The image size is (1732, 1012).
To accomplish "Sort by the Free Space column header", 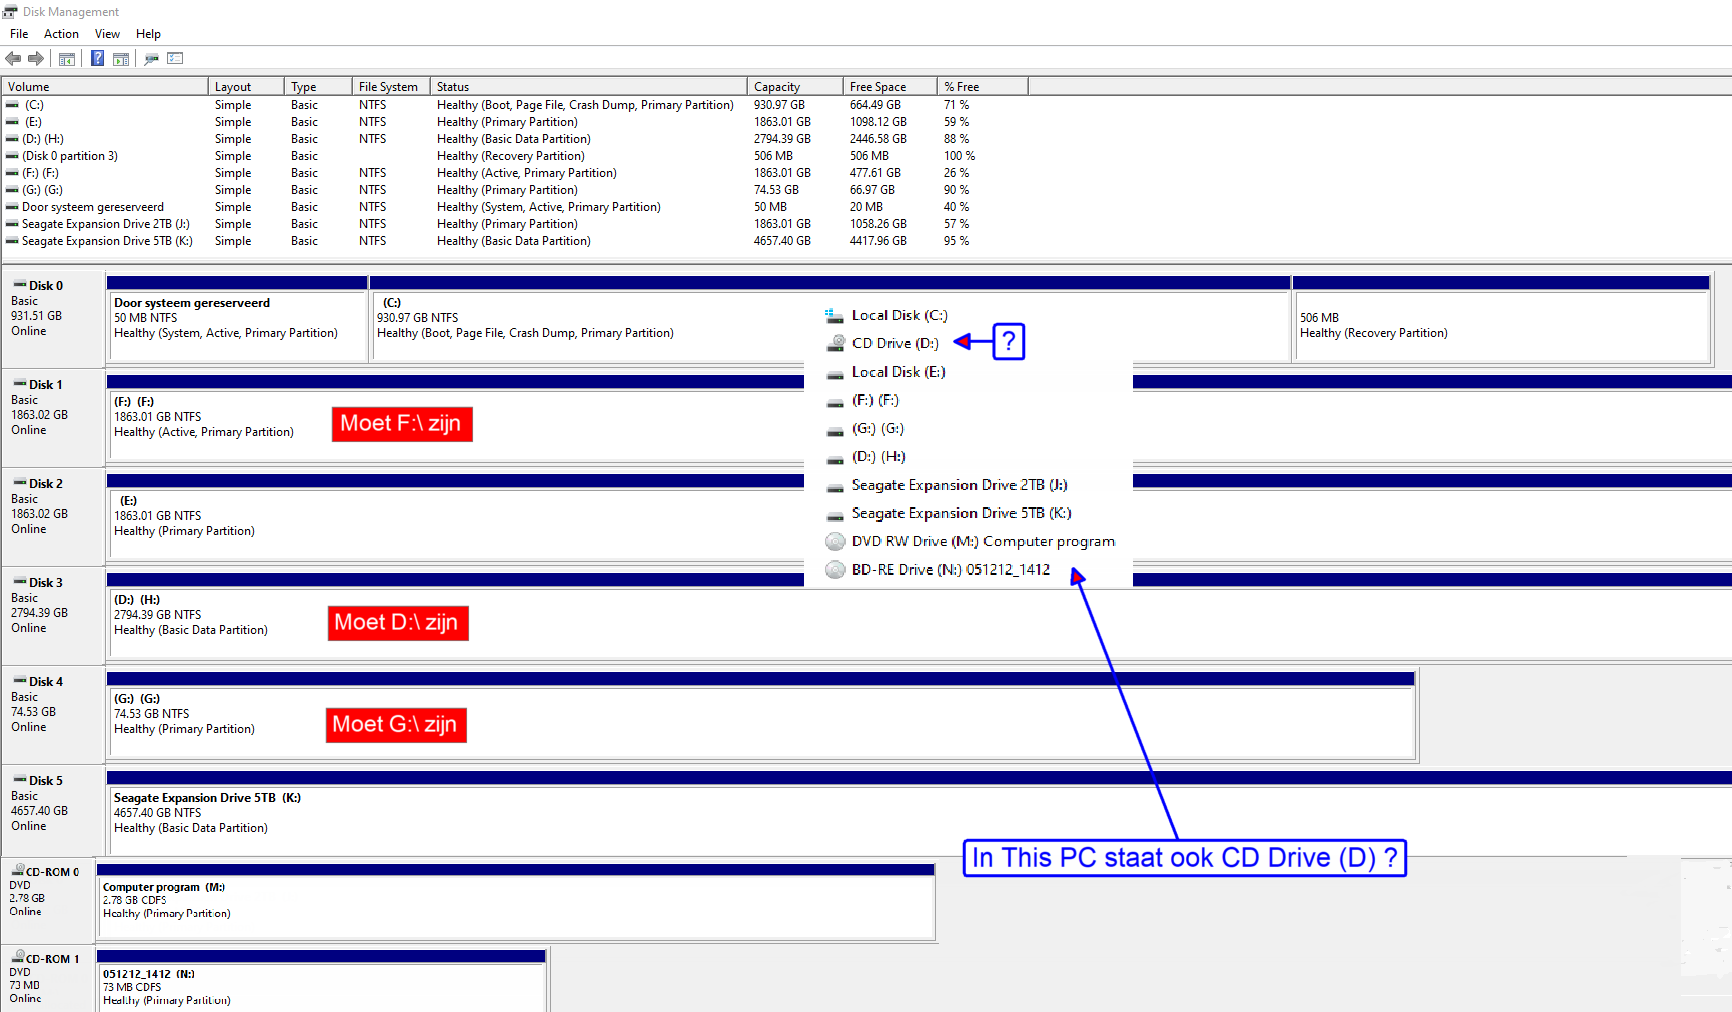I will tap(890, 87).
